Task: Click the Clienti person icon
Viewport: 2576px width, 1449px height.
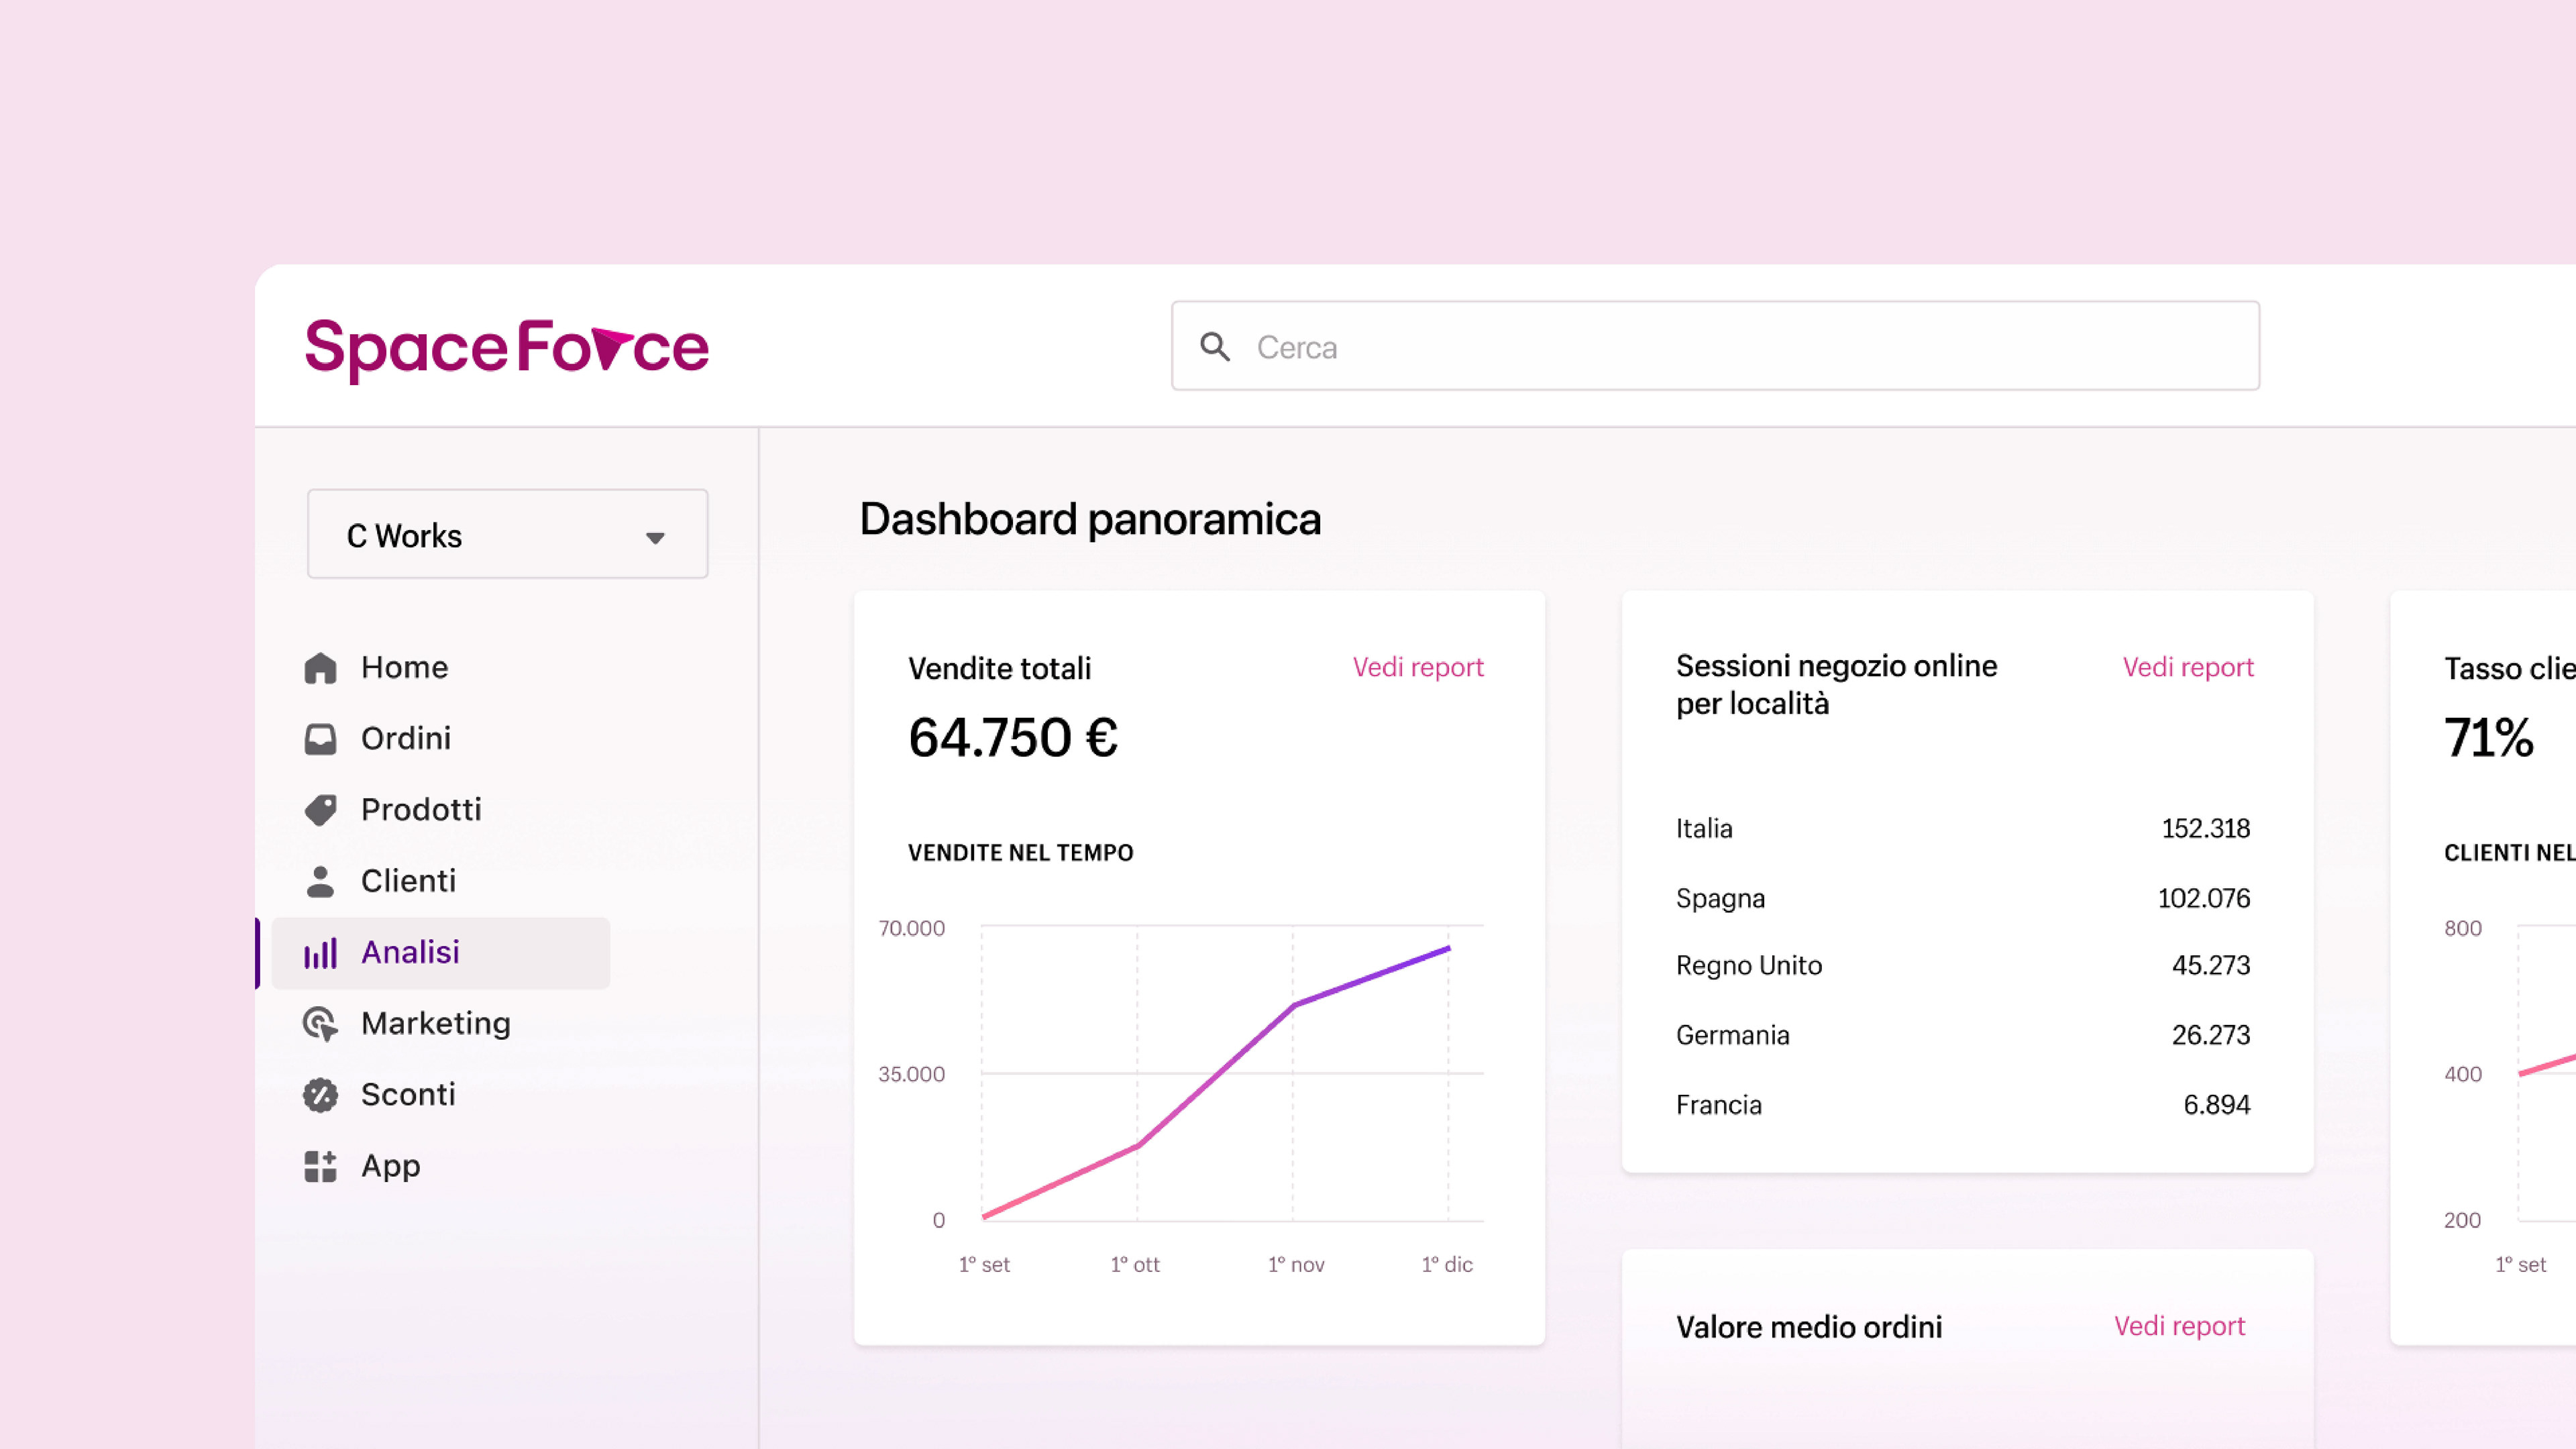Action: (320, 881)
